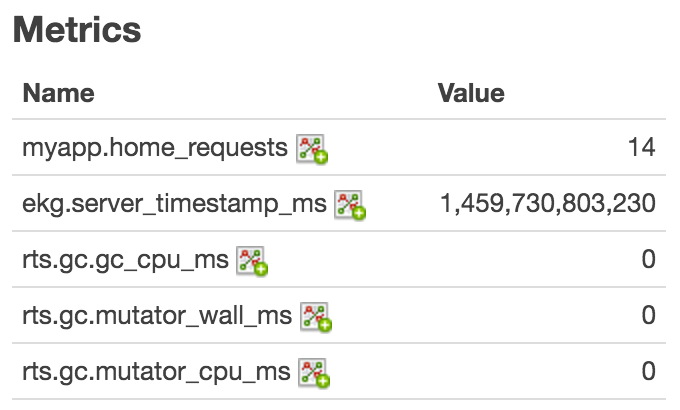Viewport: 680px width, 410px height.
Task: Select the rts.gc.mutator_wall_ms metric name
Action: (x=157, y=316)
